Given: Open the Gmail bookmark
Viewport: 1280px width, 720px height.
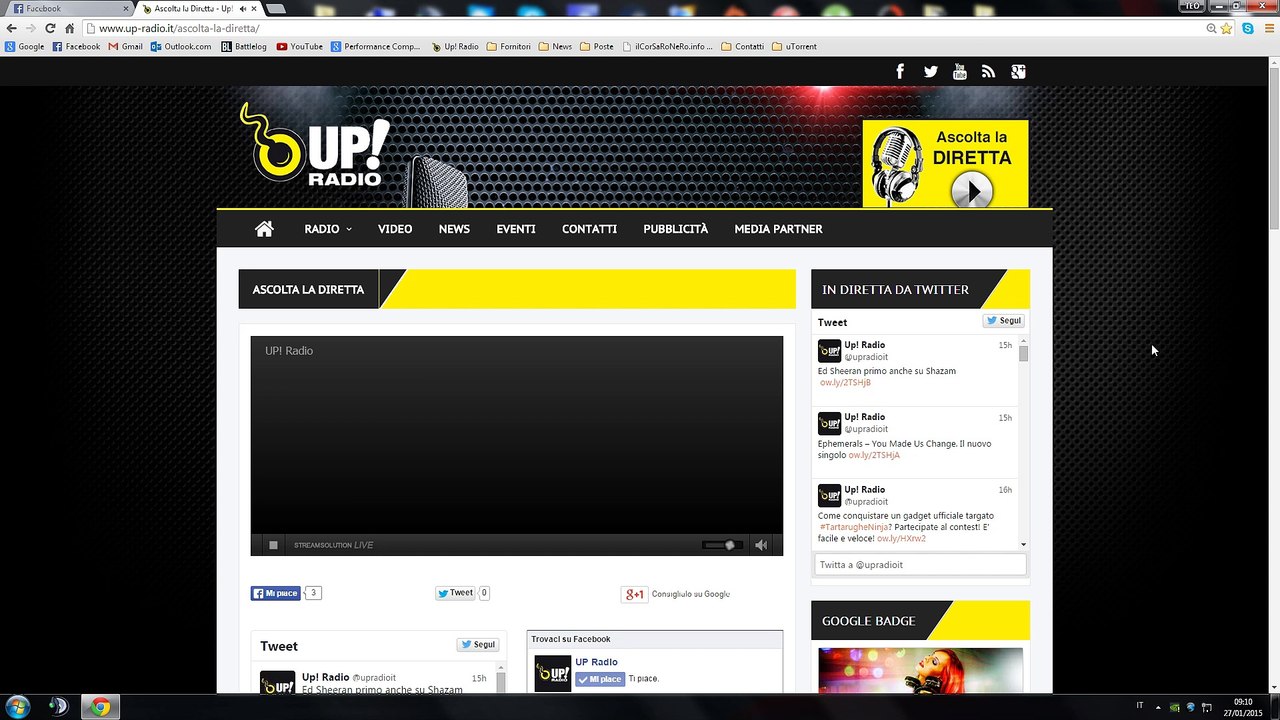Looking at the screenshot, I should pos(126,47).
